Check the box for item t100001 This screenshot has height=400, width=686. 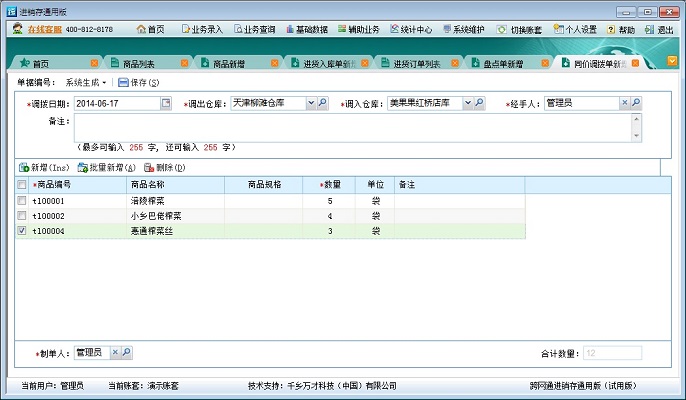22,201
